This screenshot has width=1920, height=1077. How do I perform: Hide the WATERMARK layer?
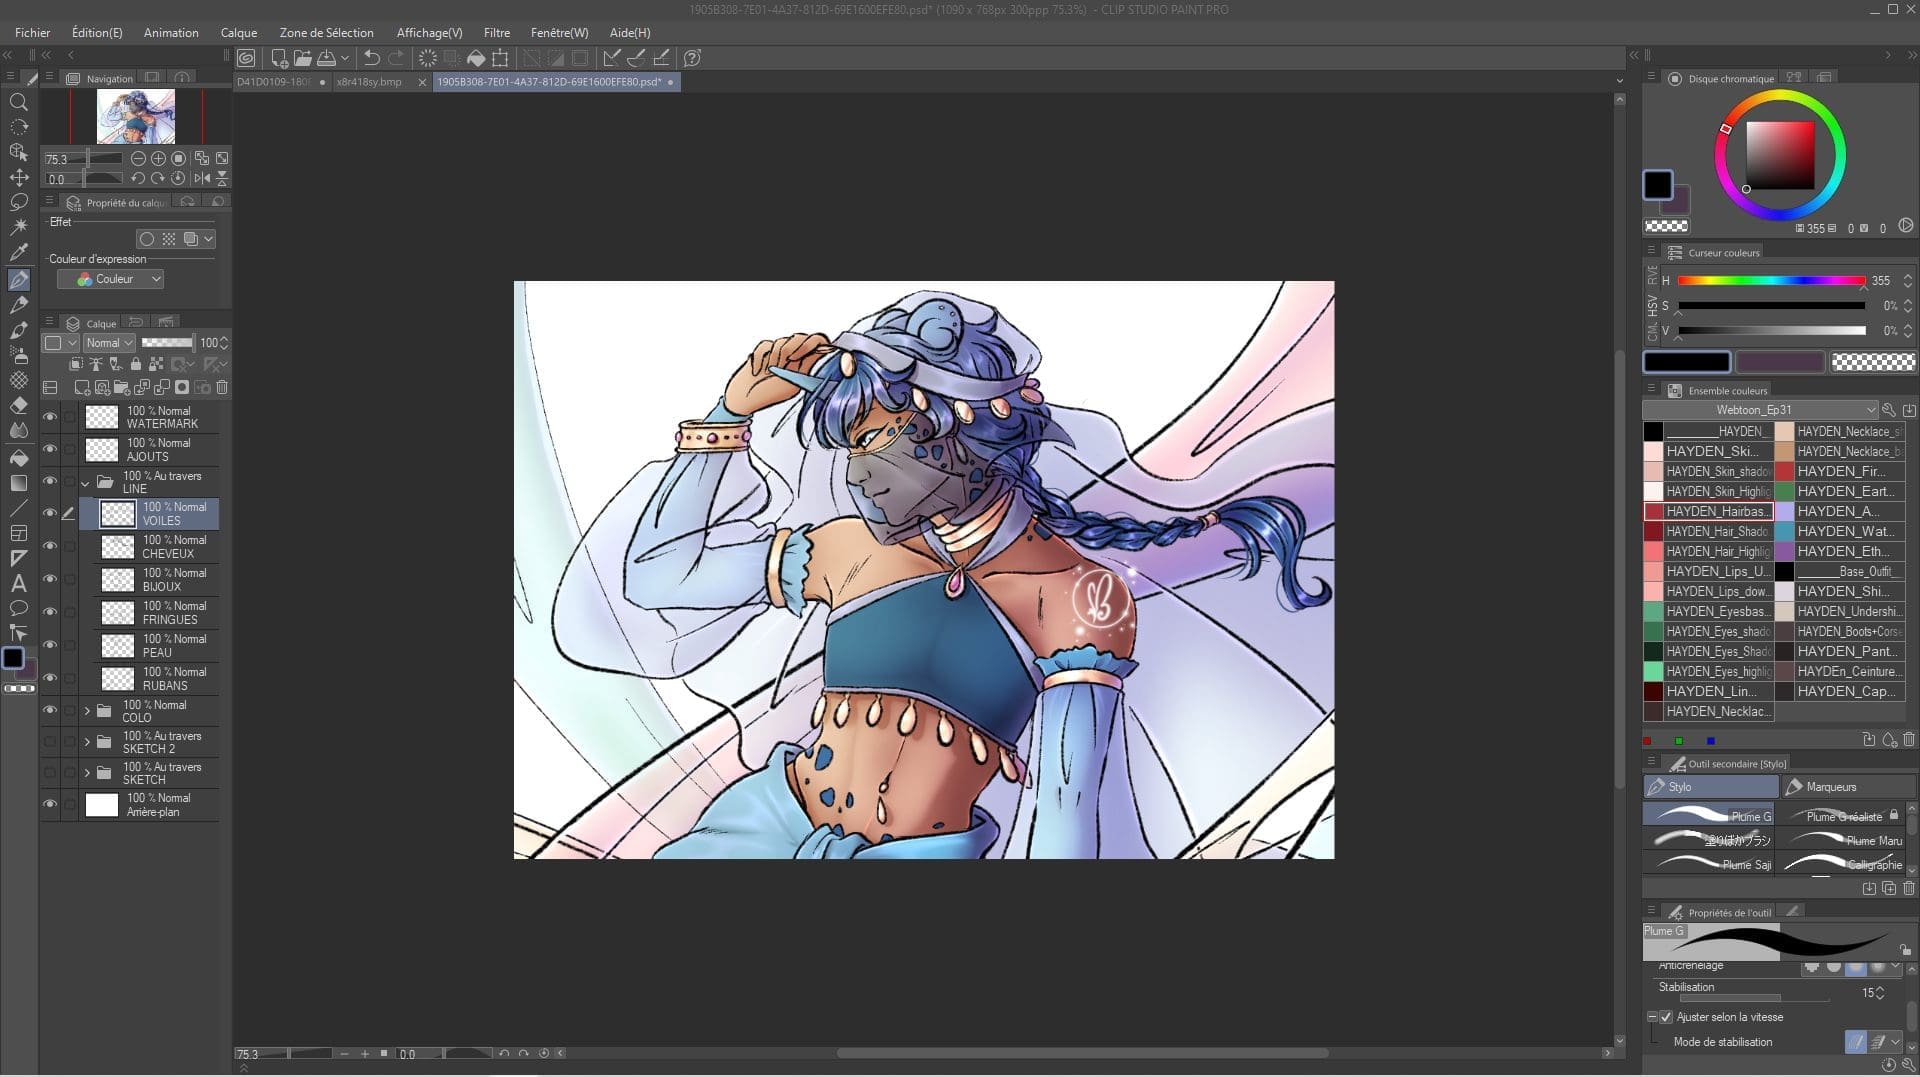tap(49, 417)
